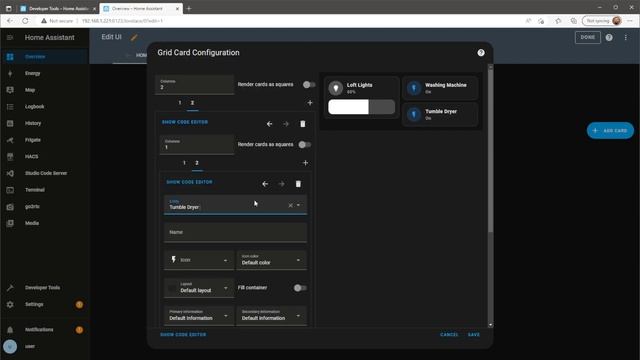This screenshot has height=360, width=640.
Task: Select inner grid card tab 1
Action: (184, 163)
